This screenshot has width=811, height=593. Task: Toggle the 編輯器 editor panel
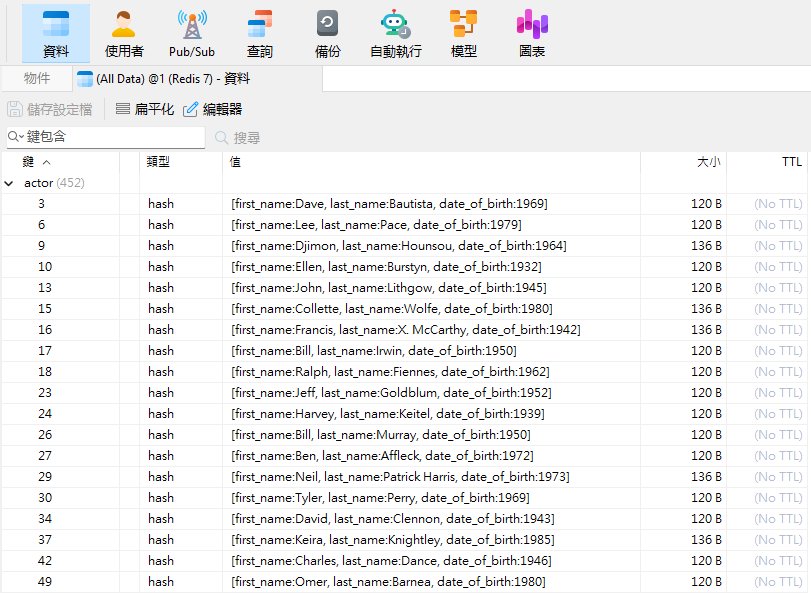coord(213,109)
